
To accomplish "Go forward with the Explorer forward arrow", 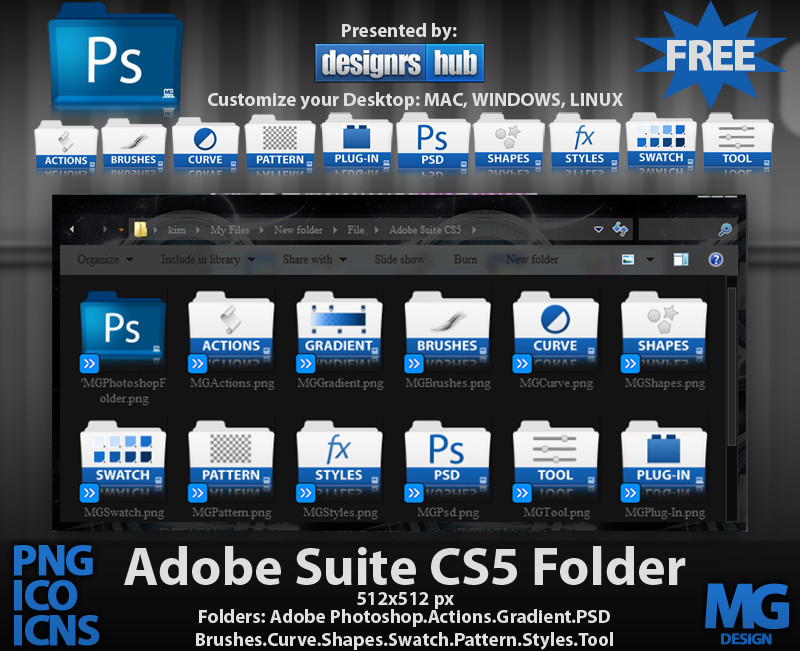I will (x=105, y=230).
